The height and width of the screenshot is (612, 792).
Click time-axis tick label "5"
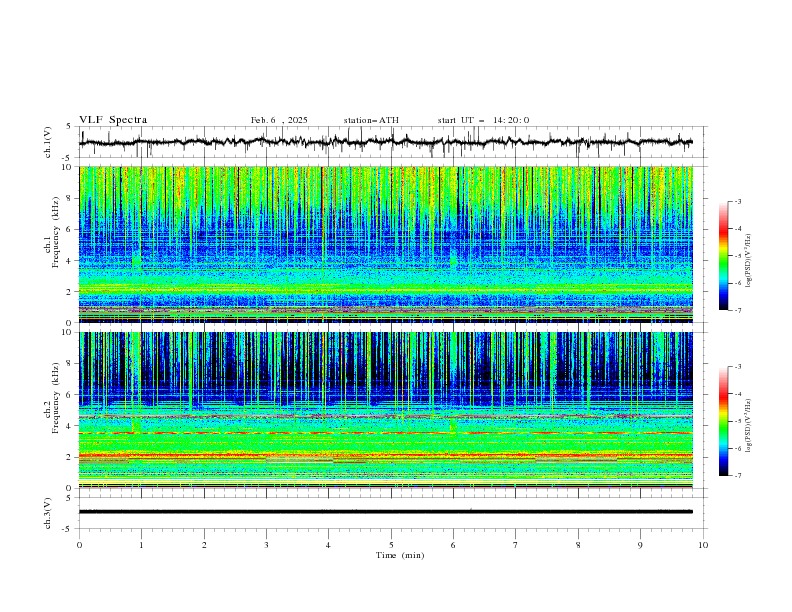coord(391,545)
